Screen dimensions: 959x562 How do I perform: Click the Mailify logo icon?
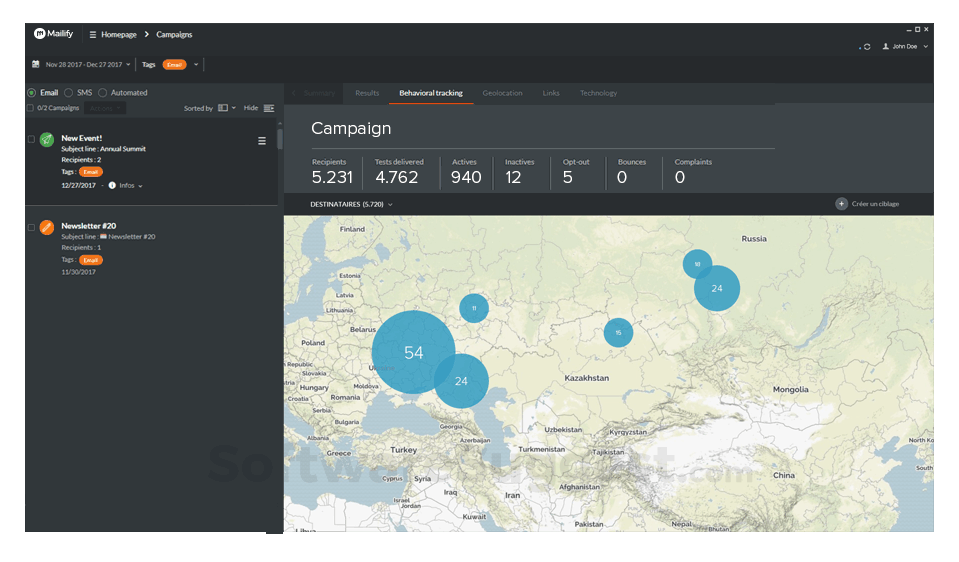(x=40, y=34)
